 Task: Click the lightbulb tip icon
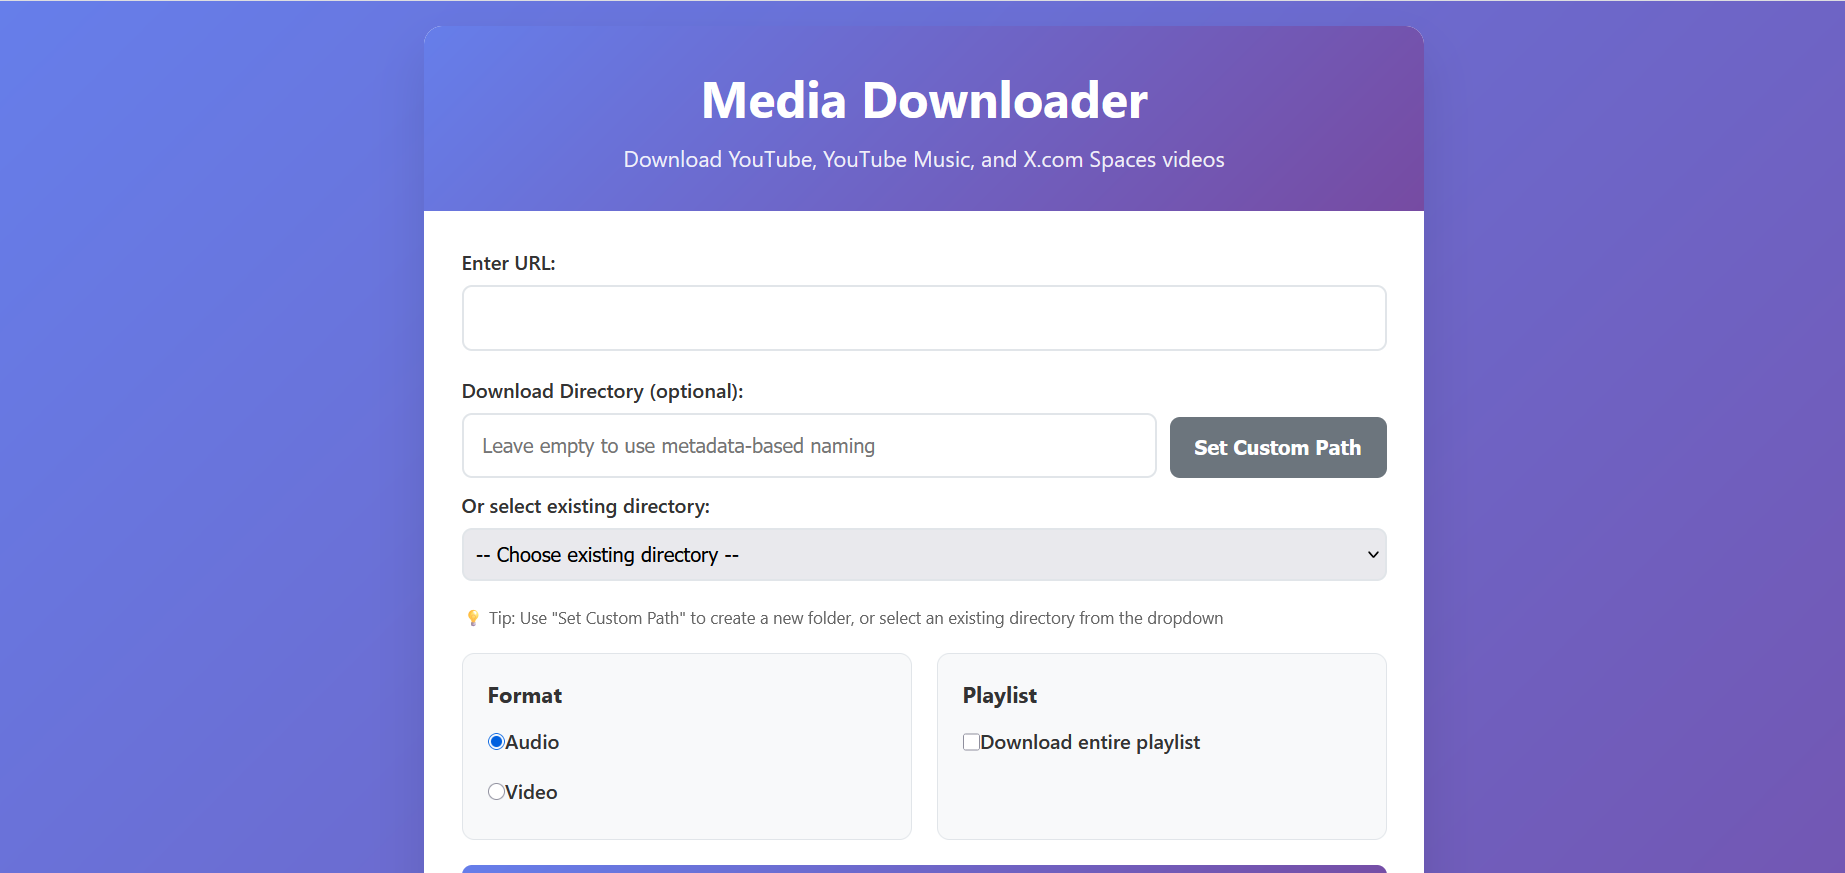click(473, 618)
